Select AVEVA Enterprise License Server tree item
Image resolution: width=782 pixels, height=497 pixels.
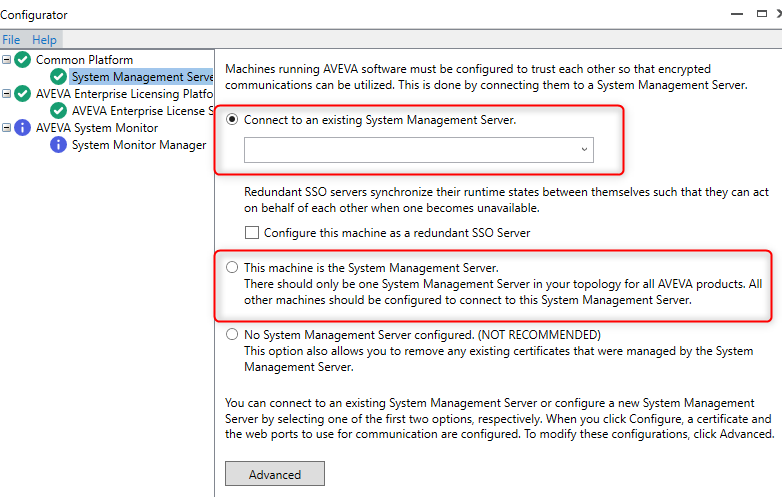142,111
